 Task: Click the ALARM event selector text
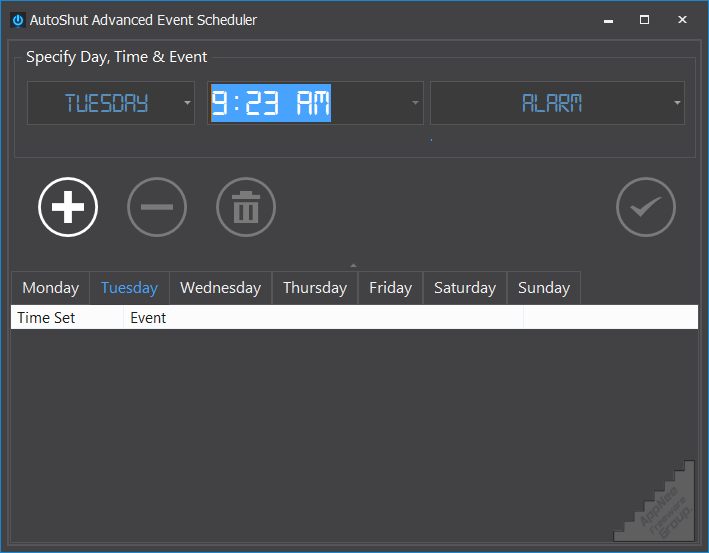click(x=552, y=103)
